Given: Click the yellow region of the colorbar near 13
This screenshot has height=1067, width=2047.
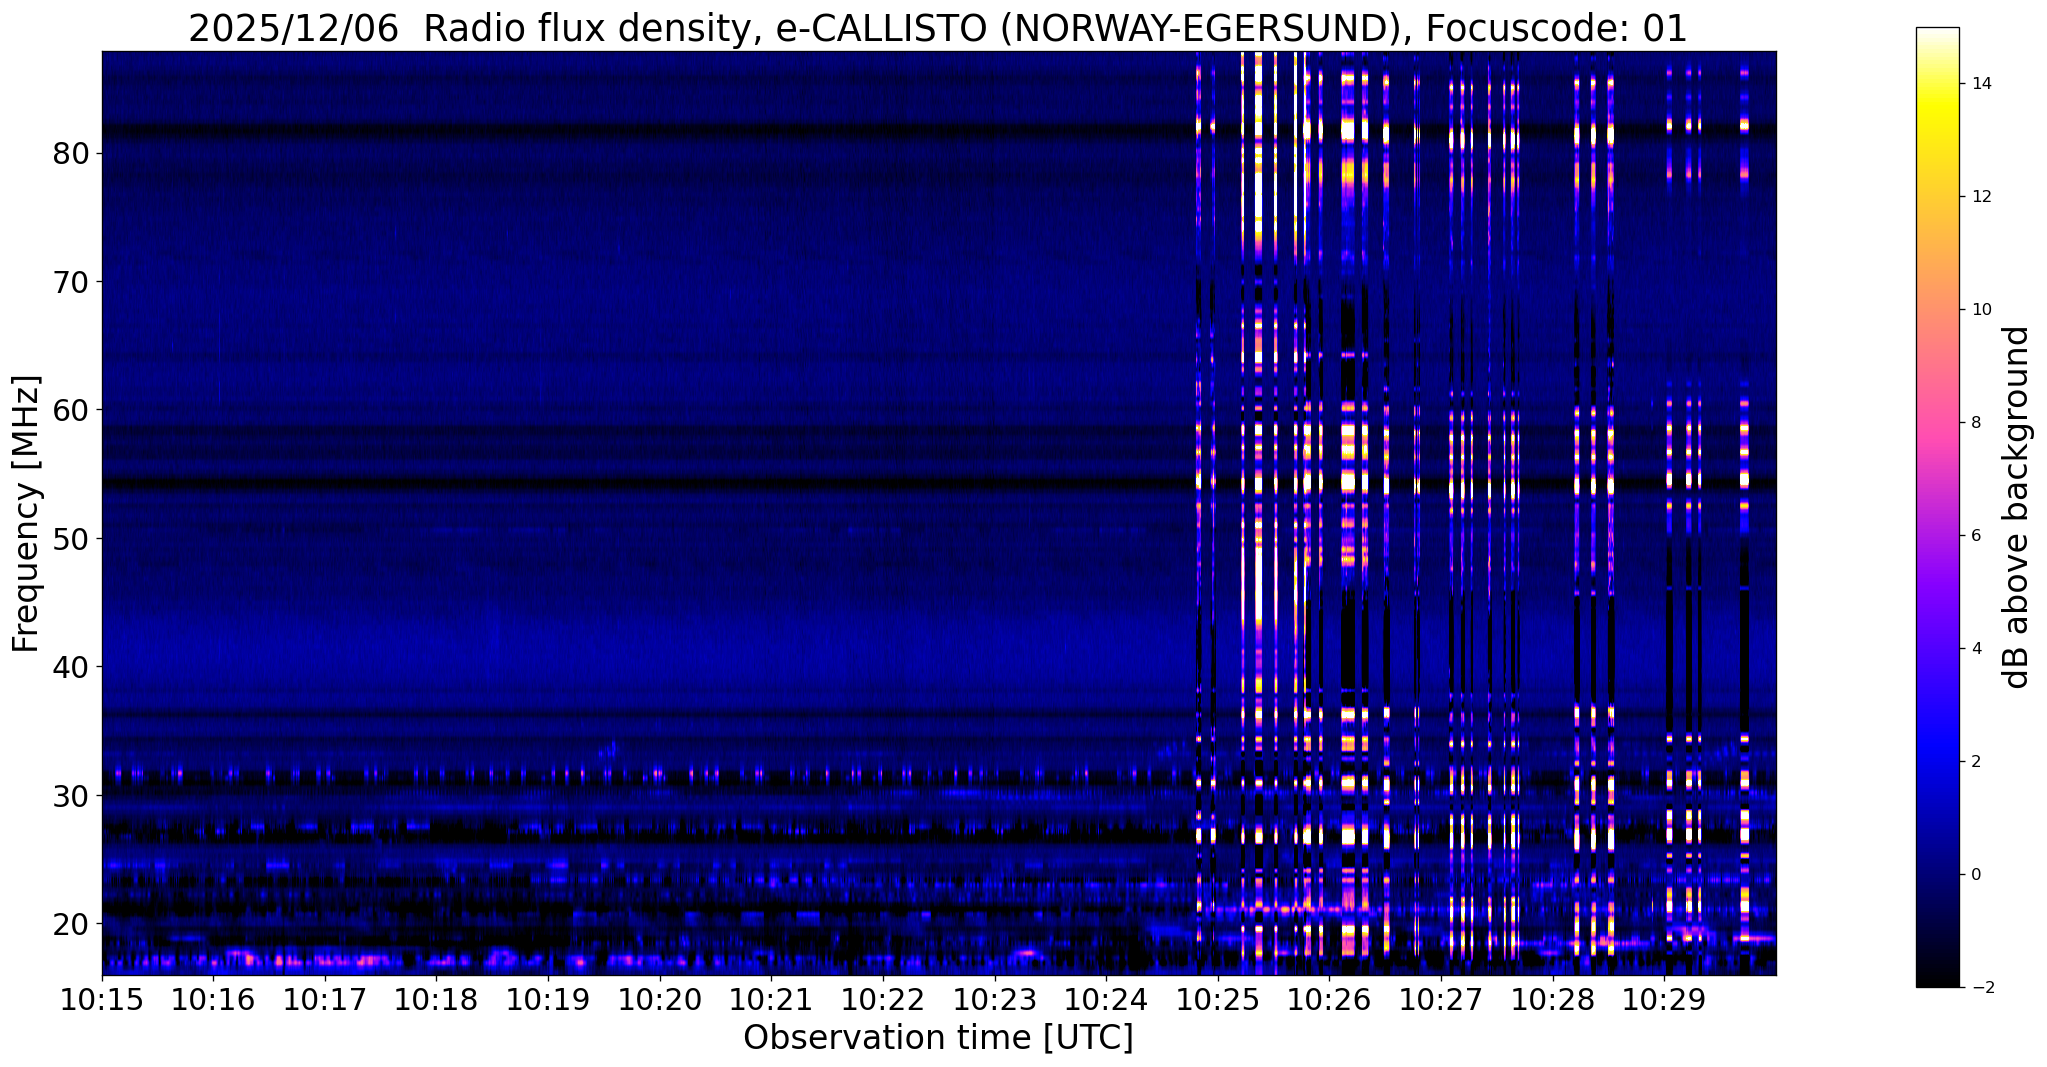Looking at the screenshot, I should click(x=1937, y=140).
